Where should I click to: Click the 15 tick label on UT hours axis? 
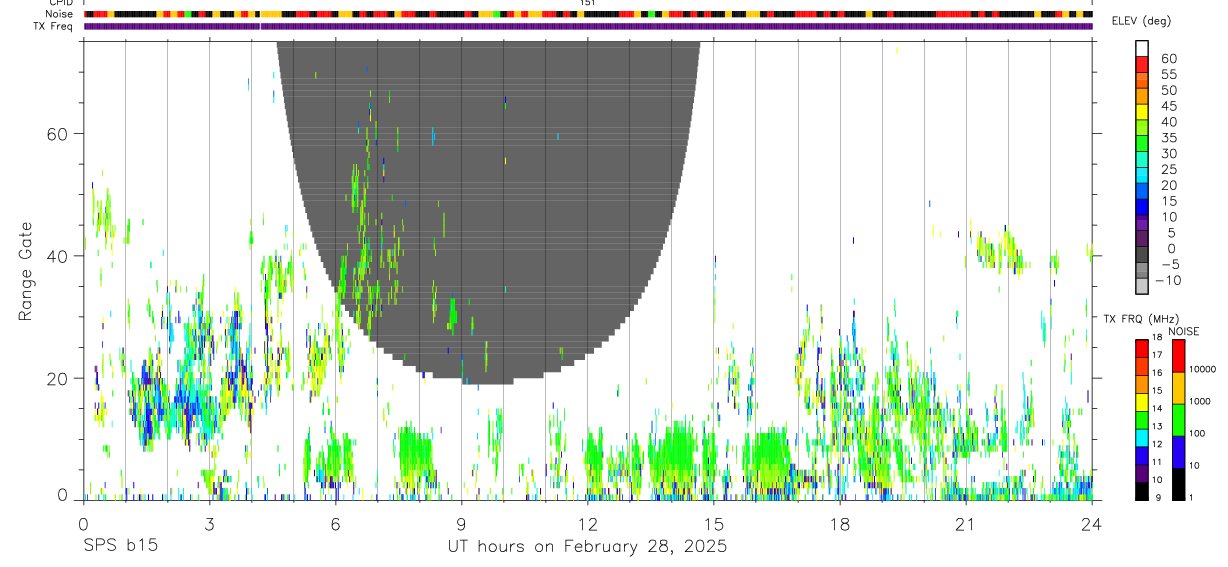click(714, 524)
